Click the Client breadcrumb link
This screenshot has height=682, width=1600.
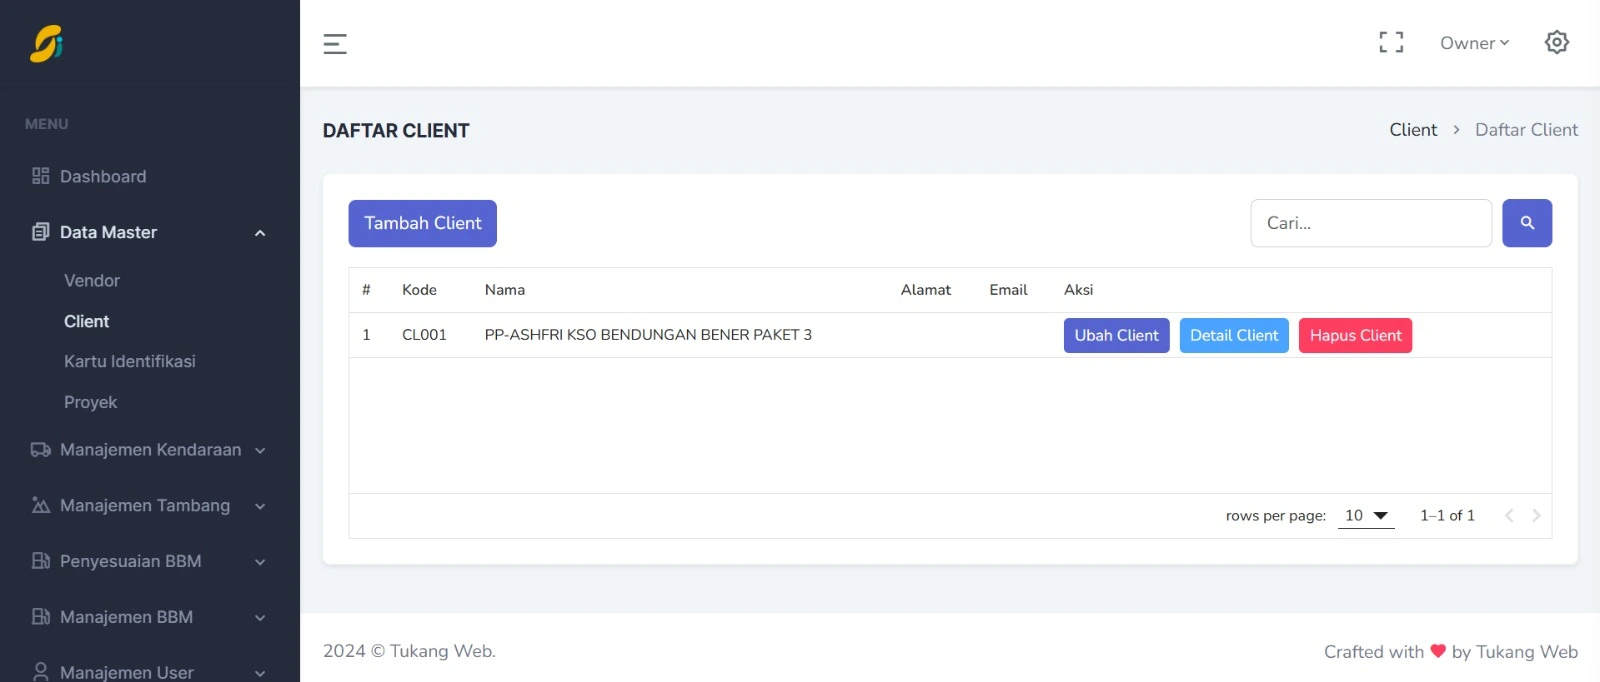(1412, 130)
